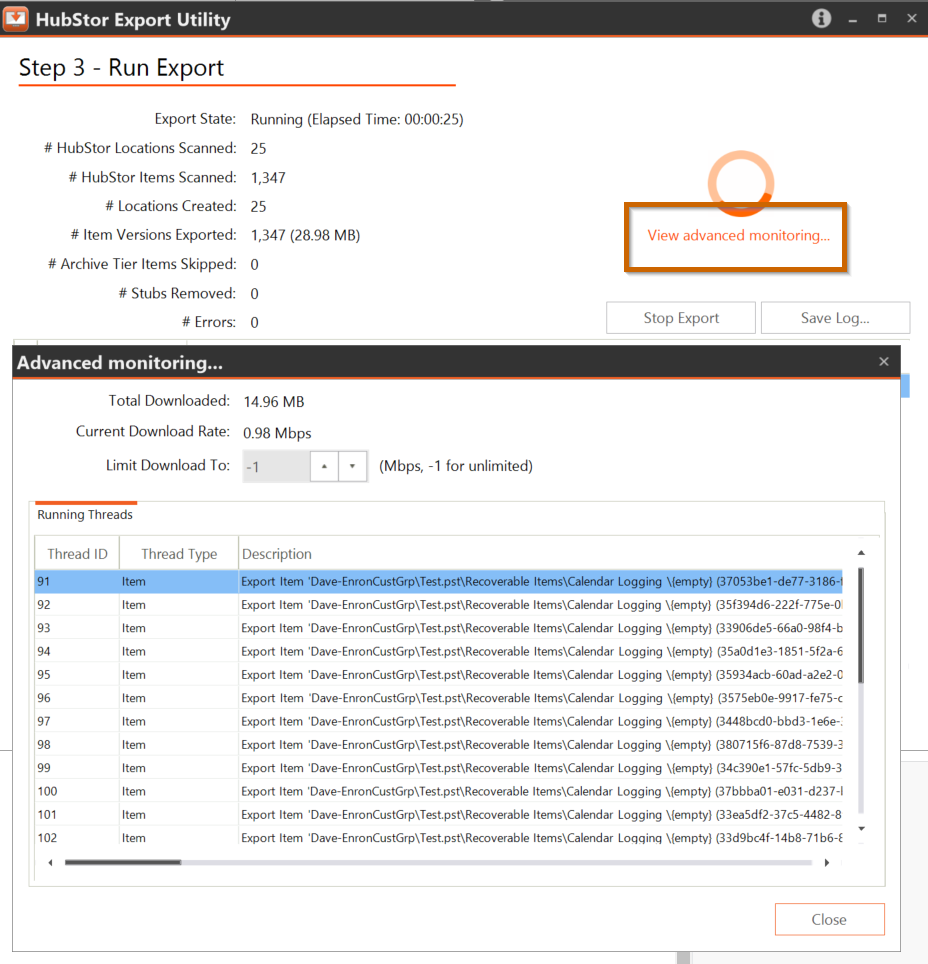Select thread 96 row
This screenshot has height=964, width=928.
point(438,698)
